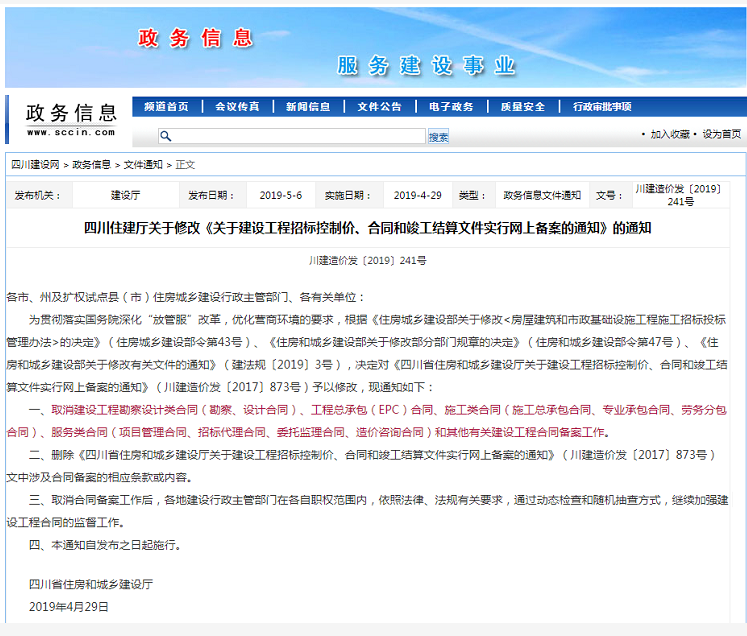Click the red banner 政务信息 title

pyautogui.click(x=195, y=38)
